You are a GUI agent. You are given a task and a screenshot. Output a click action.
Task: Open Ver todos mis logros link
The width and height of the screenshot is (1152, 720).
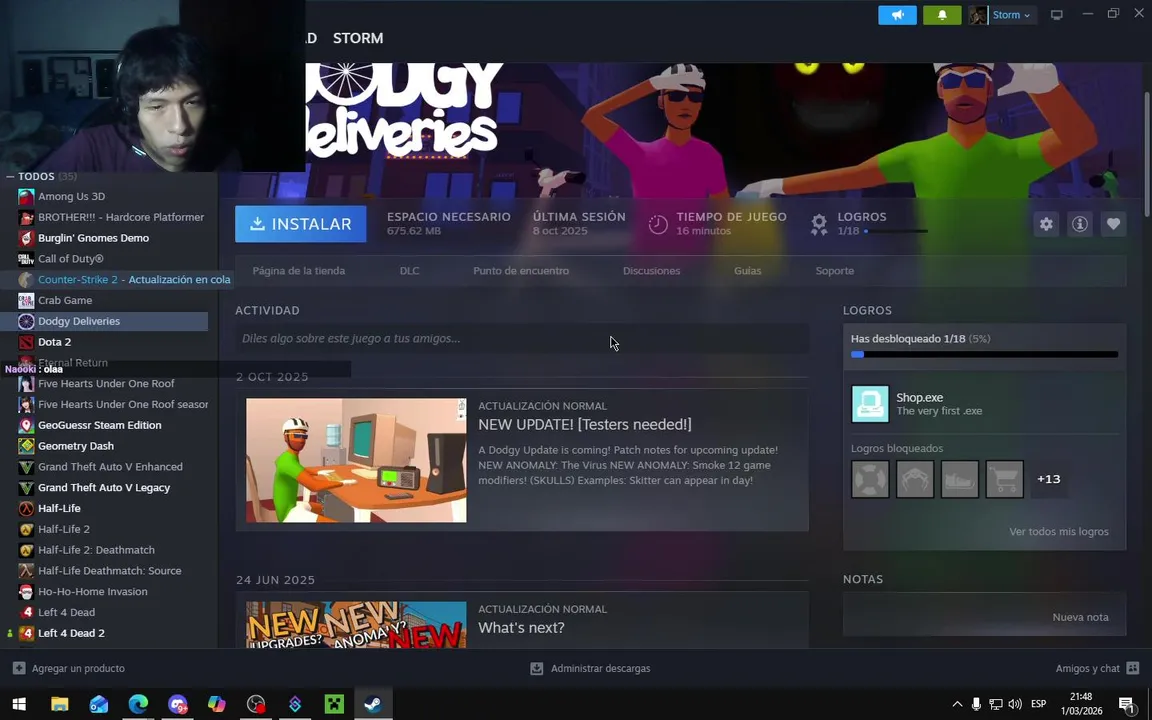point(1059,532)
